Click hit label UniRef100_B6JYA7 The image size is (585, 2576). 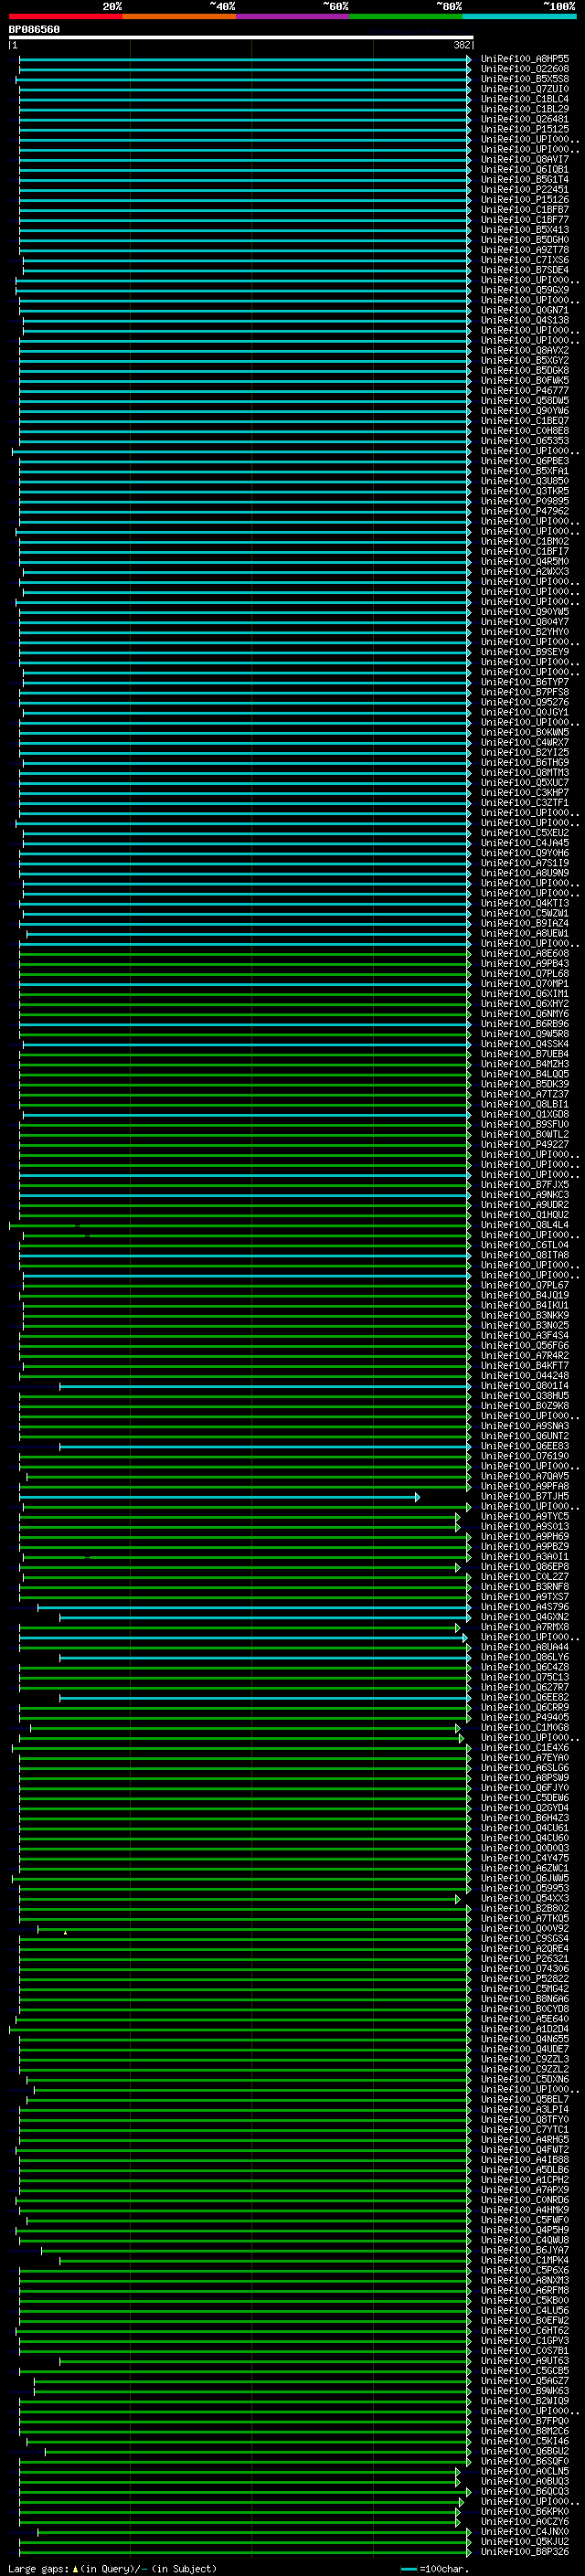click(x=525, y=2251)
